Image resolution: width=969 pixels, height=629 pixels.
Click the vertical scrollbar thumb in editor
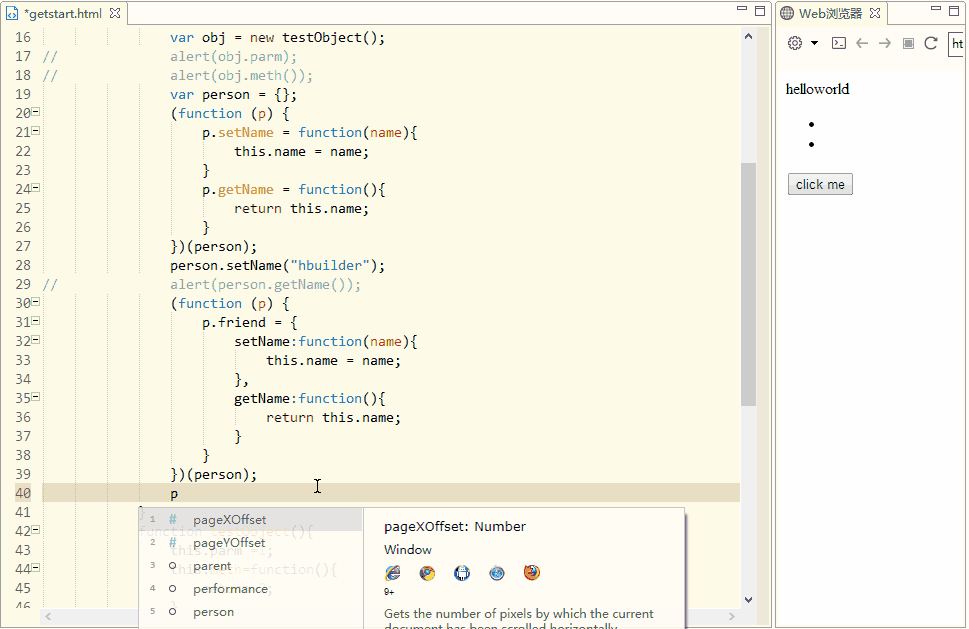pos(748,284)
